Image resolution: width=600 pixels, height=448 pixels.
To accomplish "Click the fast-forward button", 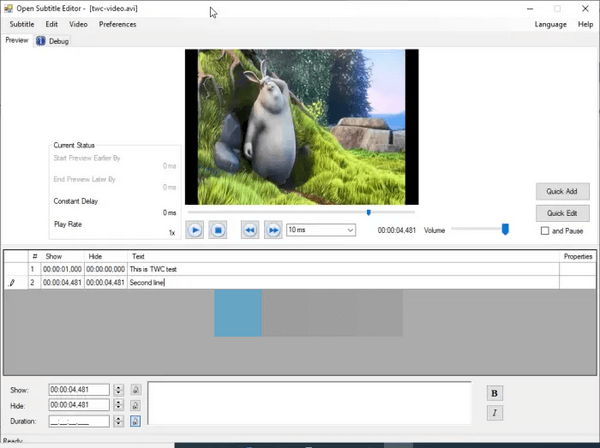I will (272, 230).
